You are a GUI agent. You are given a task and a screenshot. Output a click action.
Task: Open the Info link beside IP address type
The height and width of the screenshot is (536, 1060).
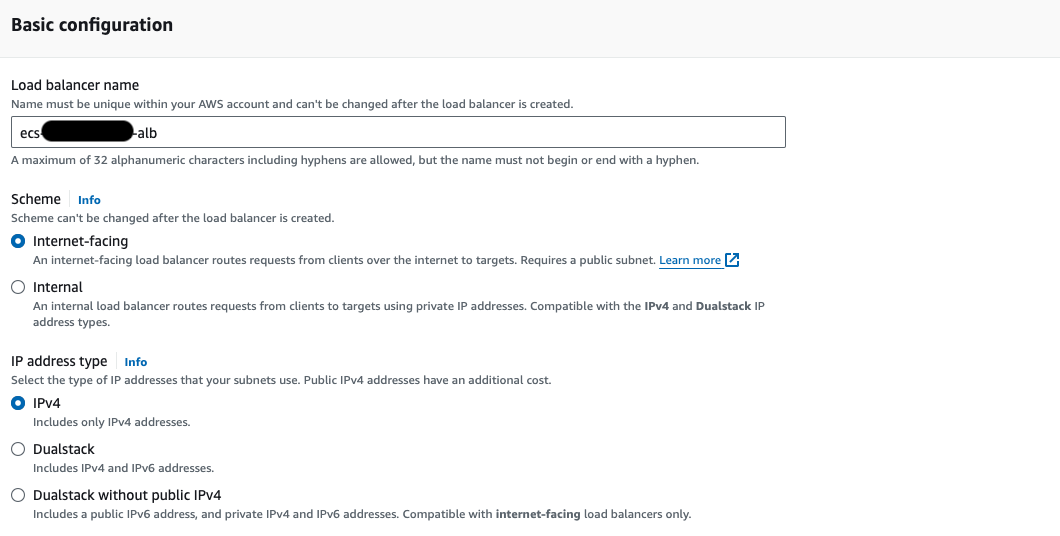[136, 362]
